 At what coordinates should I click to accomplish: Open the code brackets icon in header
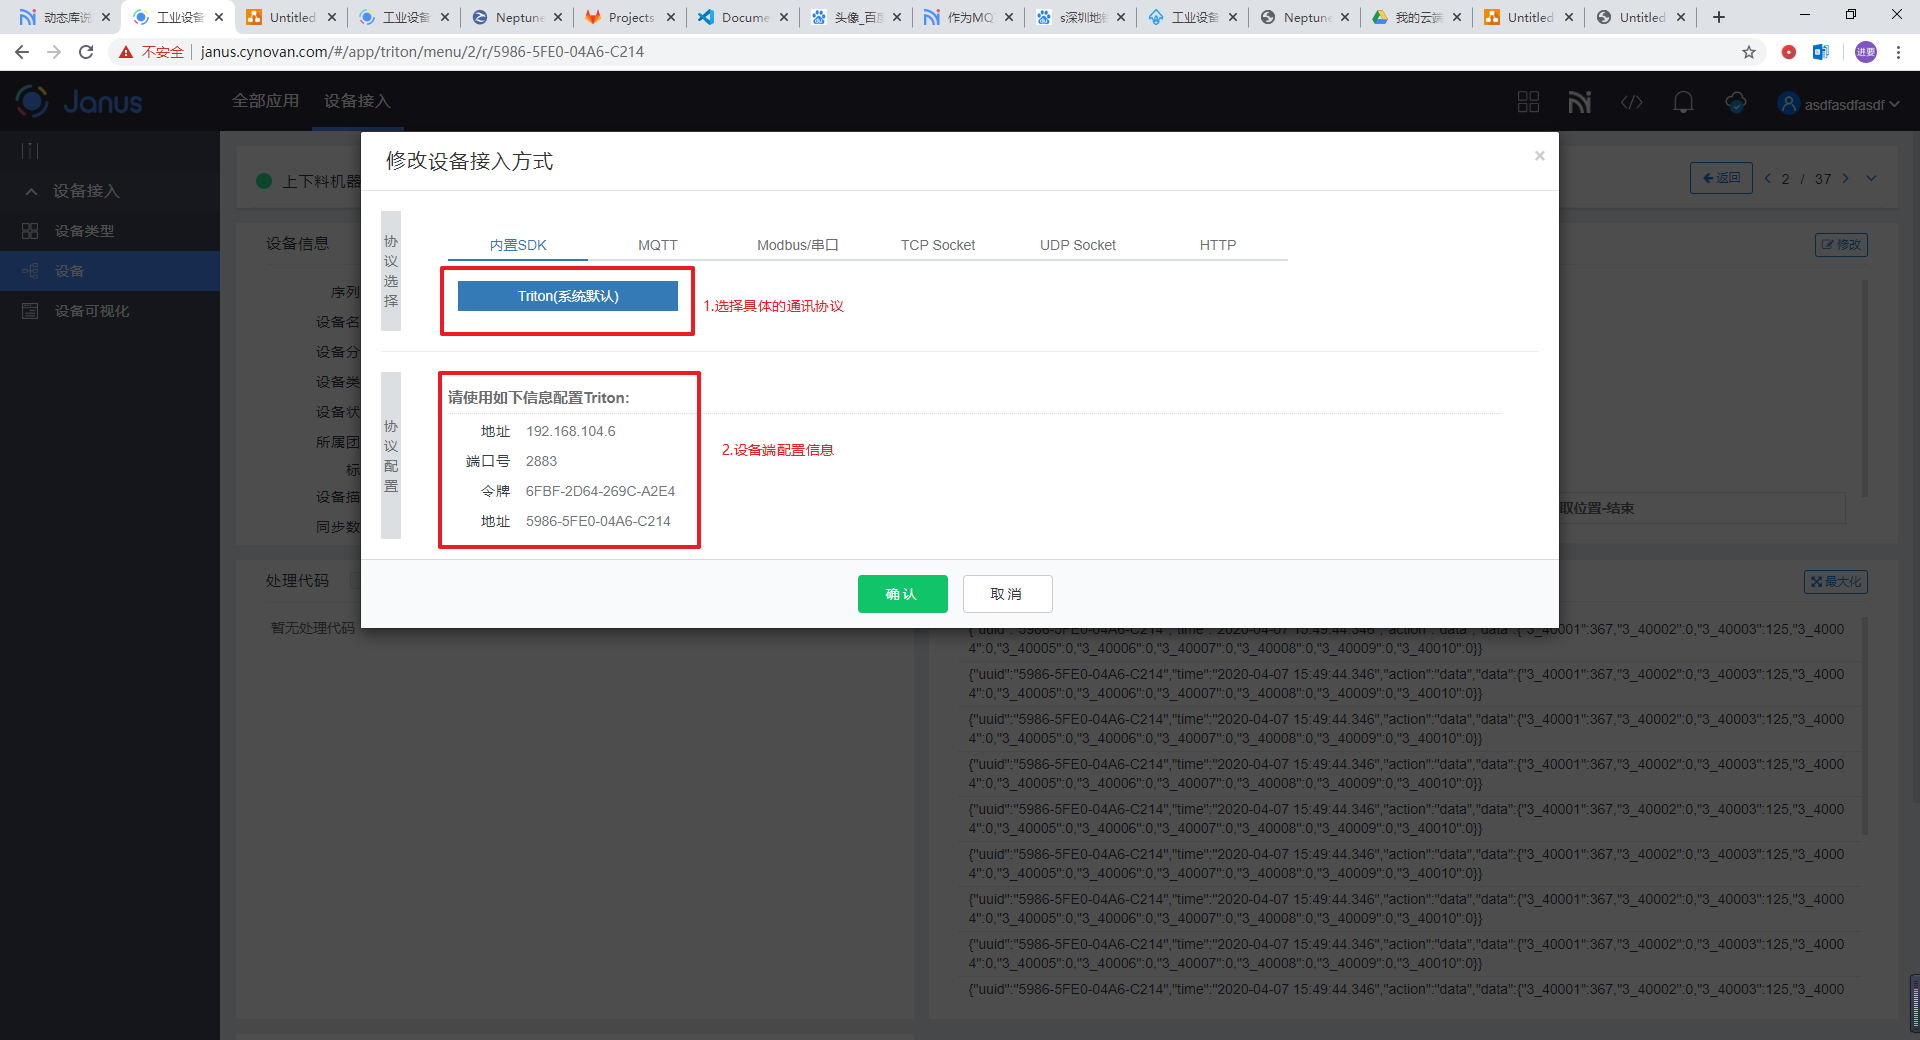(1632, 102)
